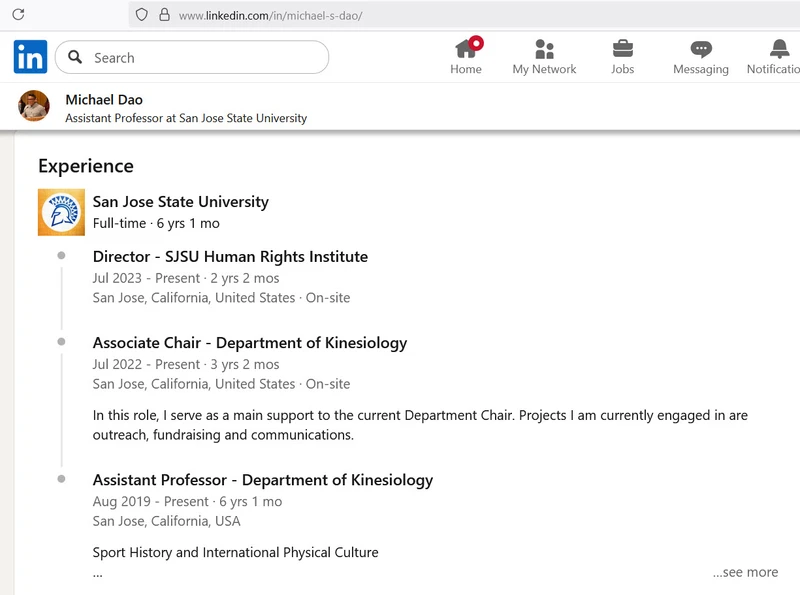Go to Home feed icon
This screenshot has height=595, width=800.
(468, 48)
